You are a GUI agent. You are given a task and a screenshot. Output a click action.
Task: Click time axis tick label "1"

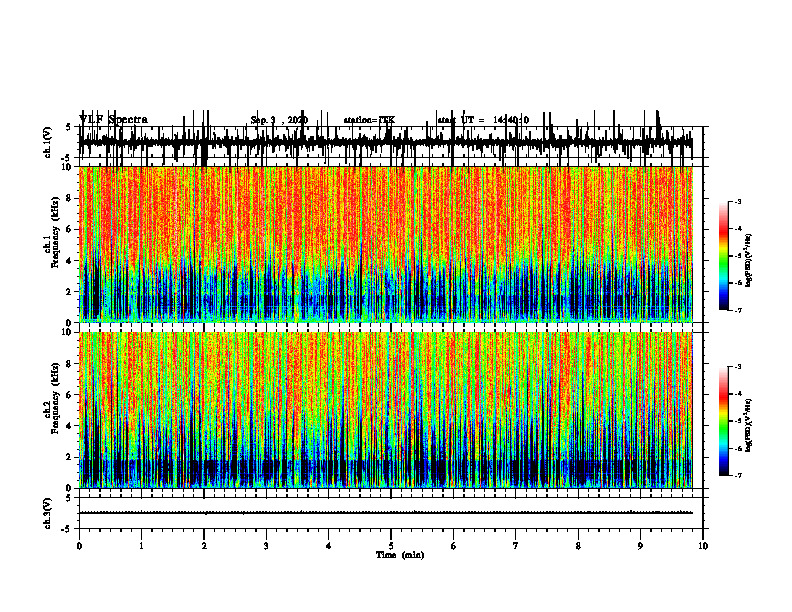[141, 546]
